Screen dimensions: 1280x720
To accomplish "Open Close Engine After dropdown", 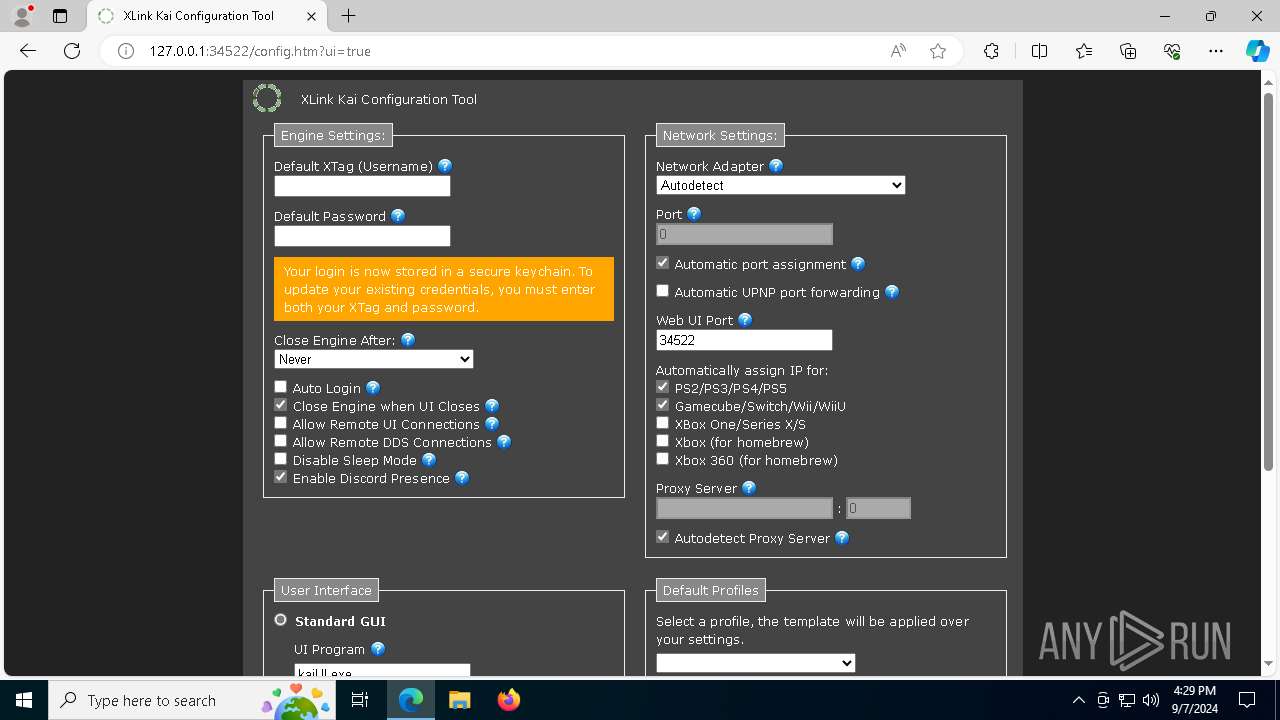I will pos(374,359).
